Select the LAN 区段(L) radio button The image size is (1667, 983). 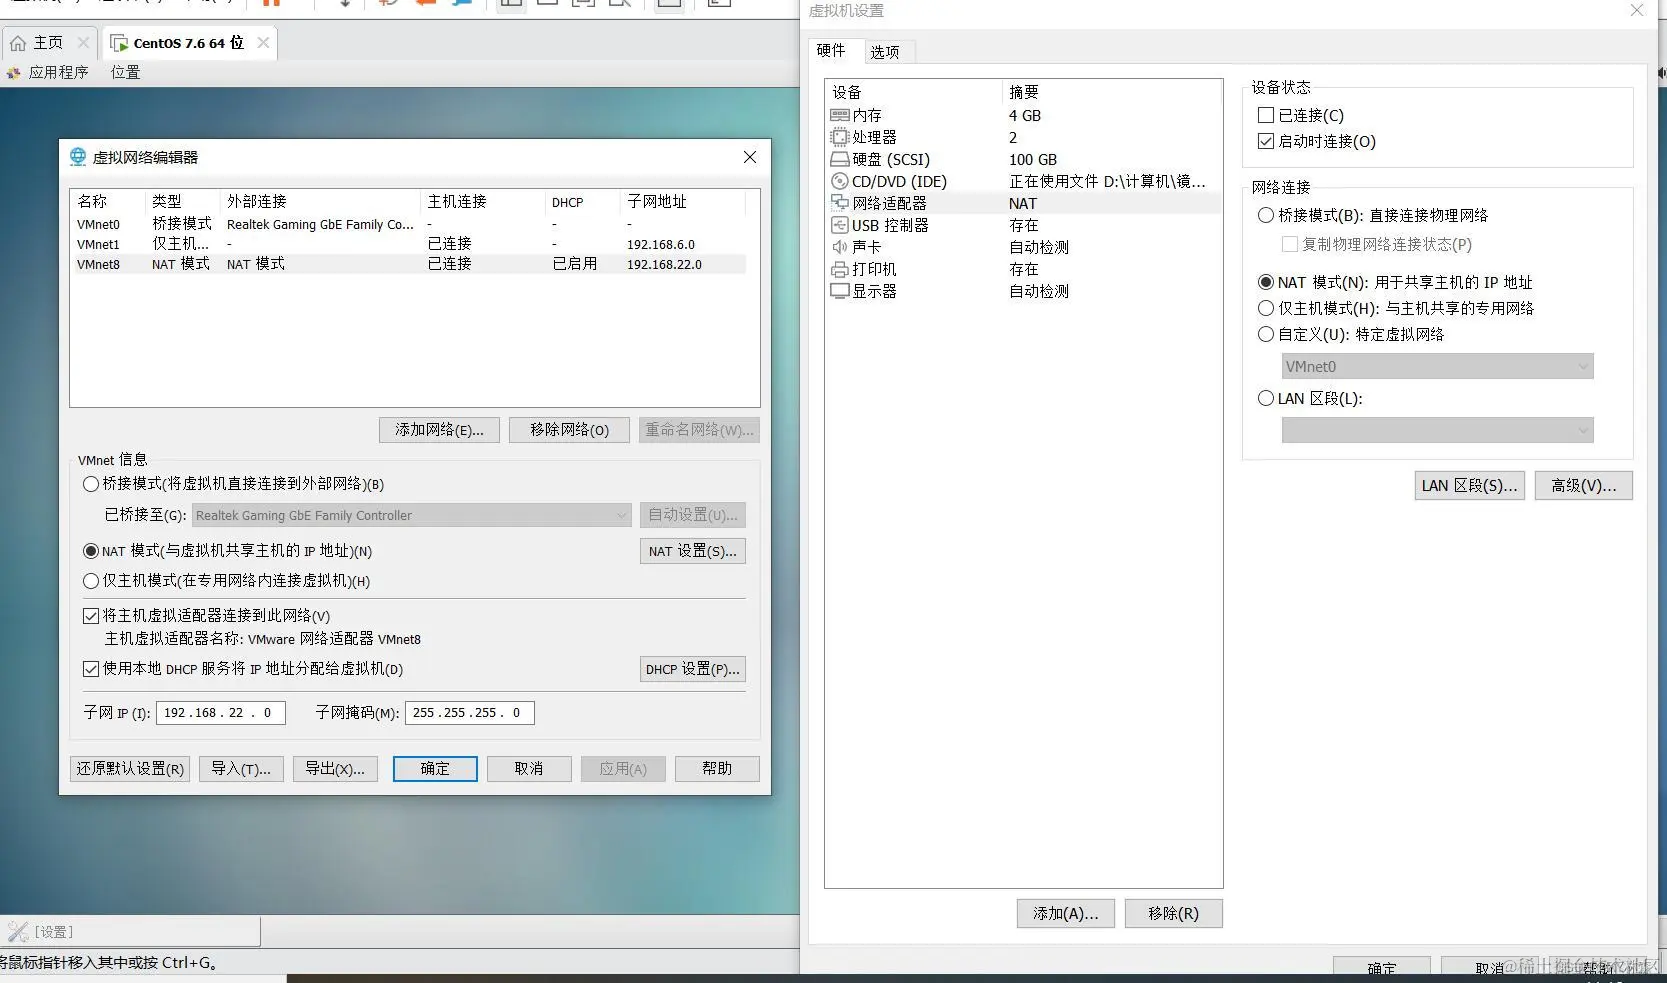[1266, 398]
